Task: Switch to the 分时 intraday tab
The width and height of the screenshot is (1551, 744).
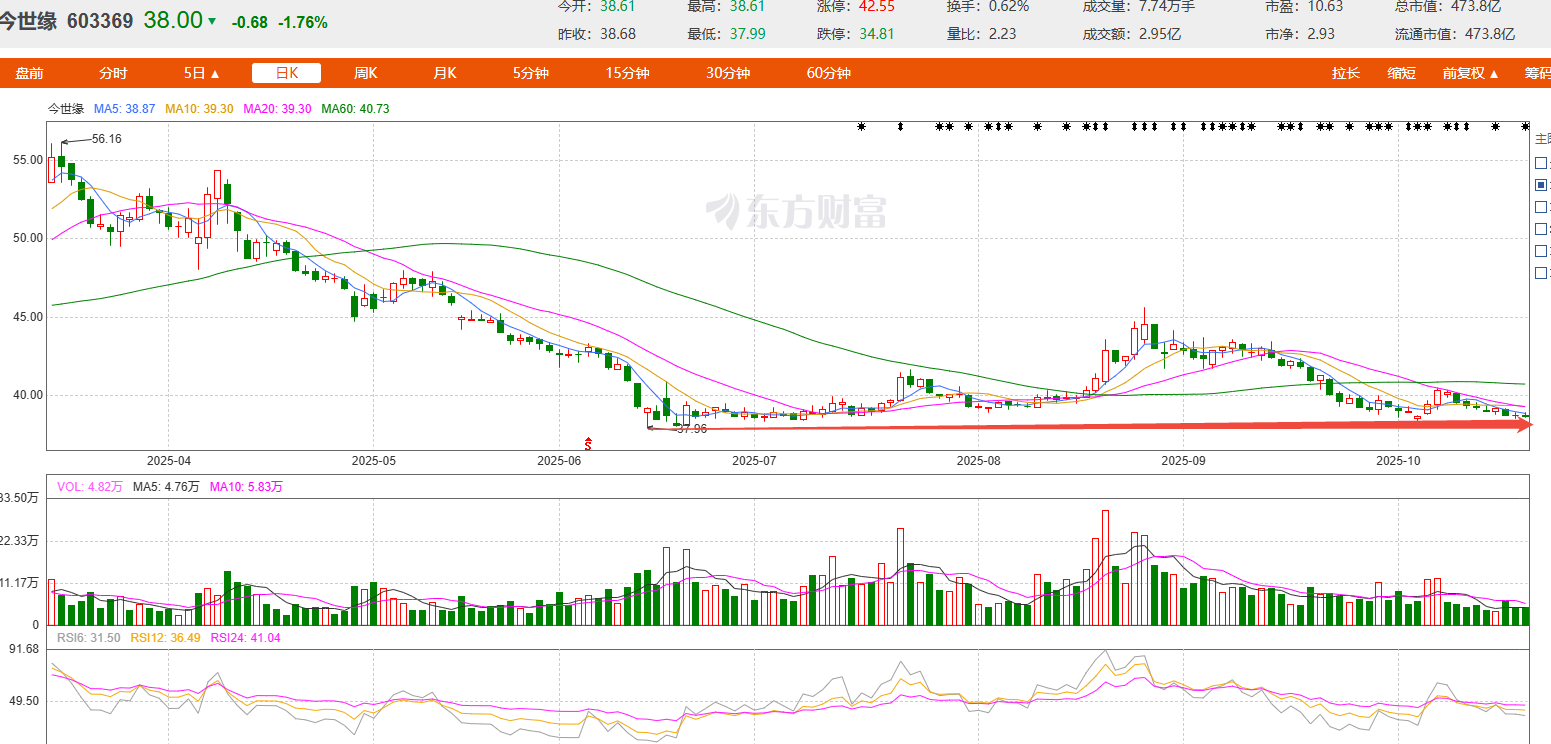Action: pyautogui.click(x=113, y=73)
